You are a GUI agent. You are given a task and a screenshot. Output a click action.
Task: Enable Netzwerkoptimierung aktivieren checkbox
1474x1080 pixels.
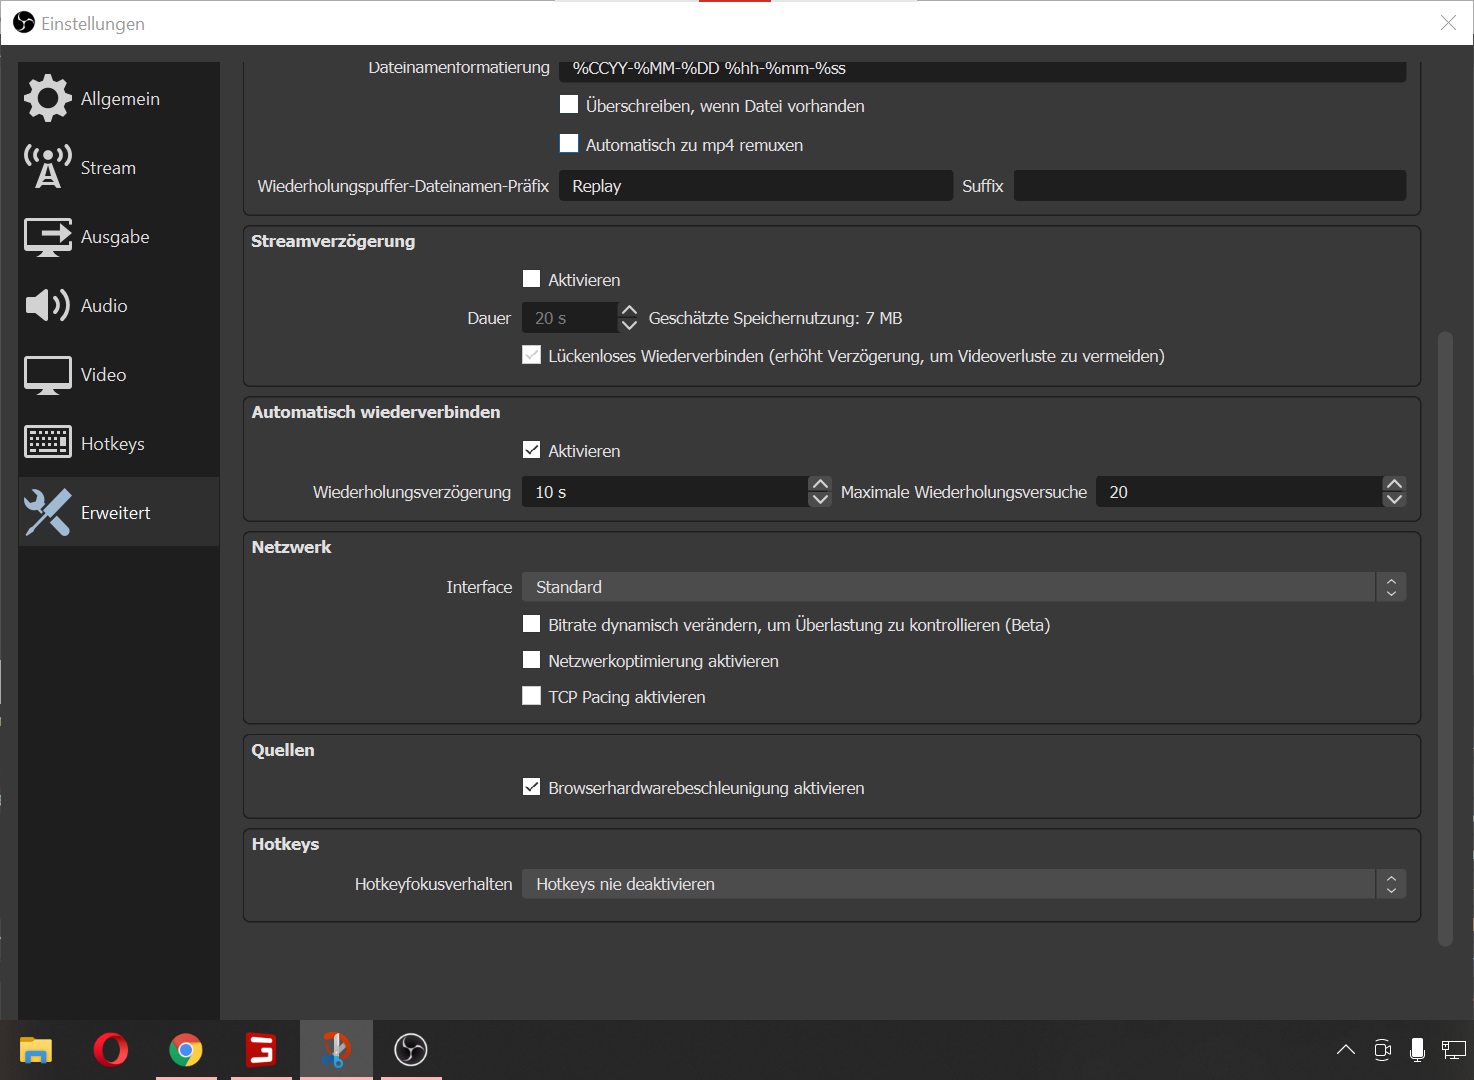point(532,660)
